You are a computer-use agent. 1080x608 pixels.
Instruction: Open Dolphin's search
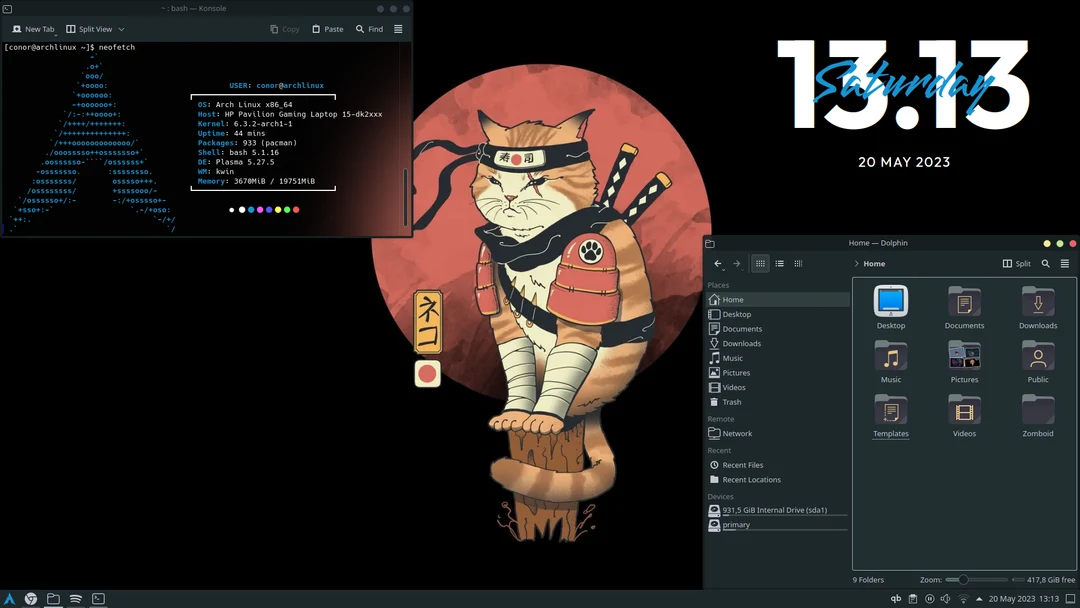point(1046,263)
